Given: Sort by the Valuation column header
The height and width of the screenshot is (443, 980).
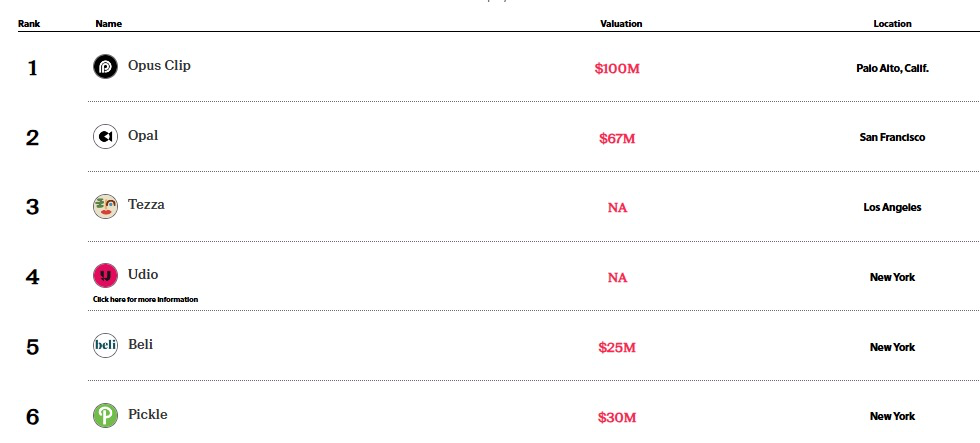Looking at the screenshot, I should (621, 23).
